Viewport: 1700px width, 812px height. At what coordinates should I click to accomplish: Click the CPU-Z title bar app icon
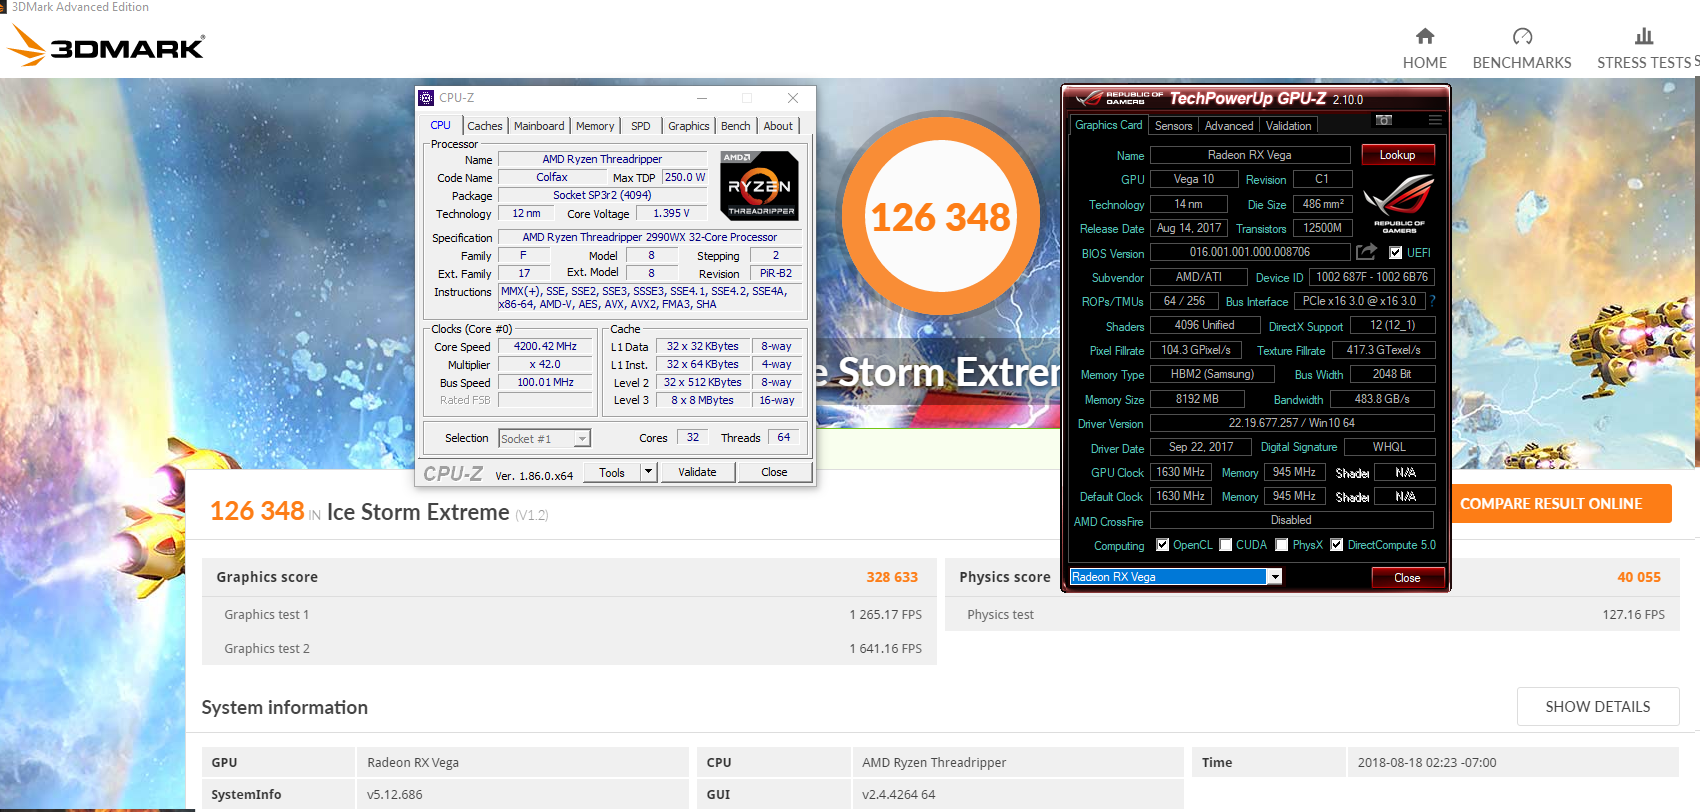[x=426, y=98]
